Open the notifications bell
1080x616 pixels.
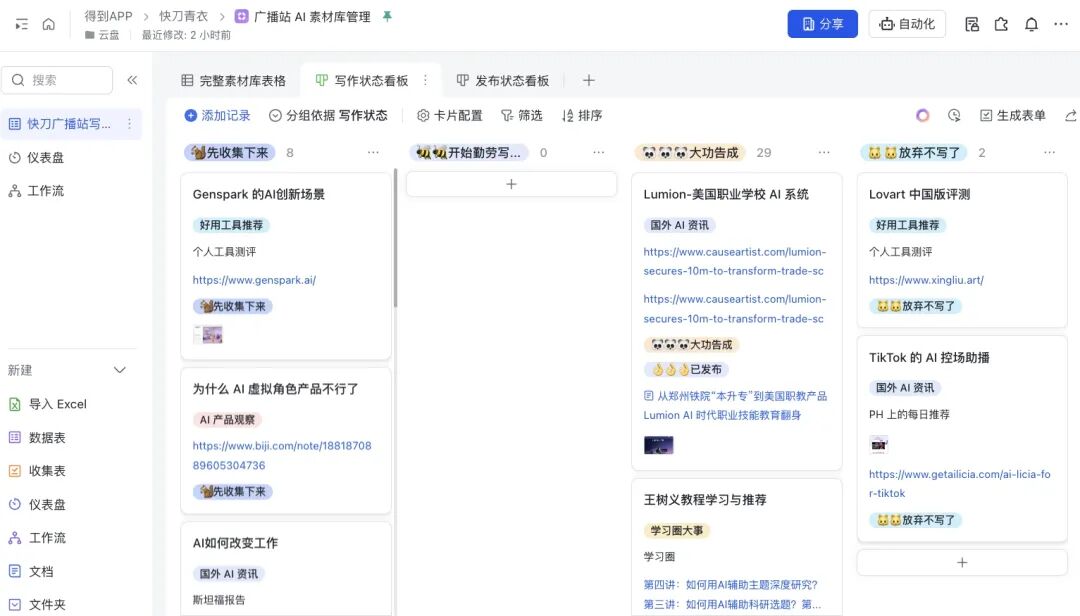(x=1031, y=24)
